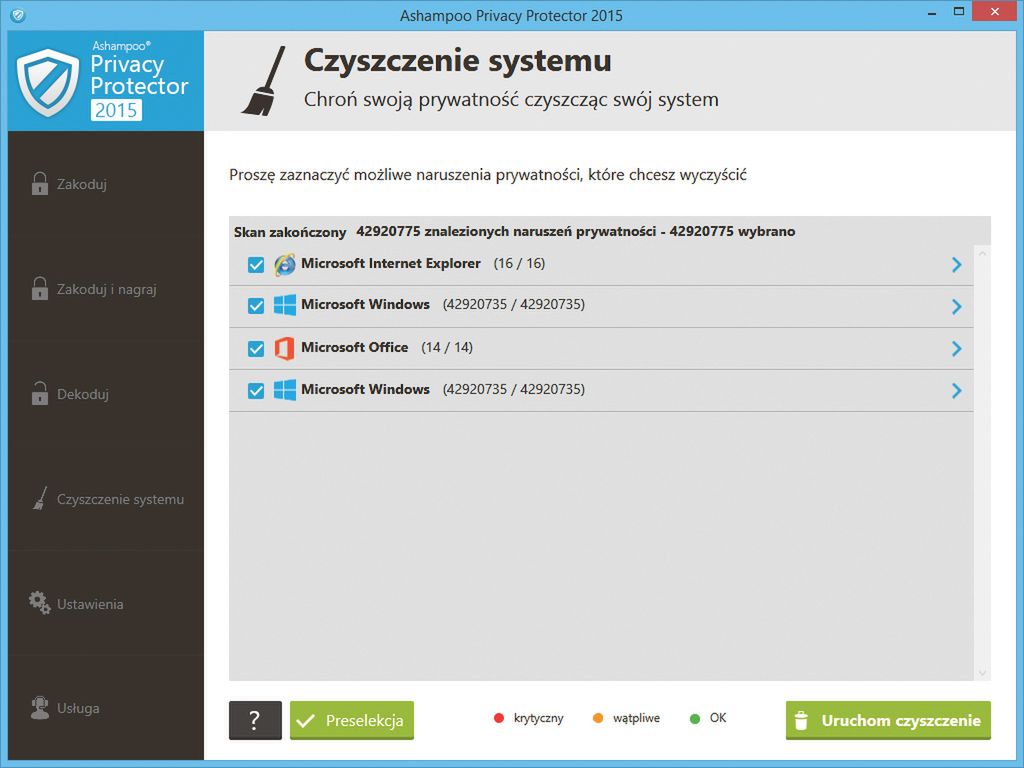The image size is (1024, 768).
Task: Click the question mark help button
Action: (x=255, y=720)
